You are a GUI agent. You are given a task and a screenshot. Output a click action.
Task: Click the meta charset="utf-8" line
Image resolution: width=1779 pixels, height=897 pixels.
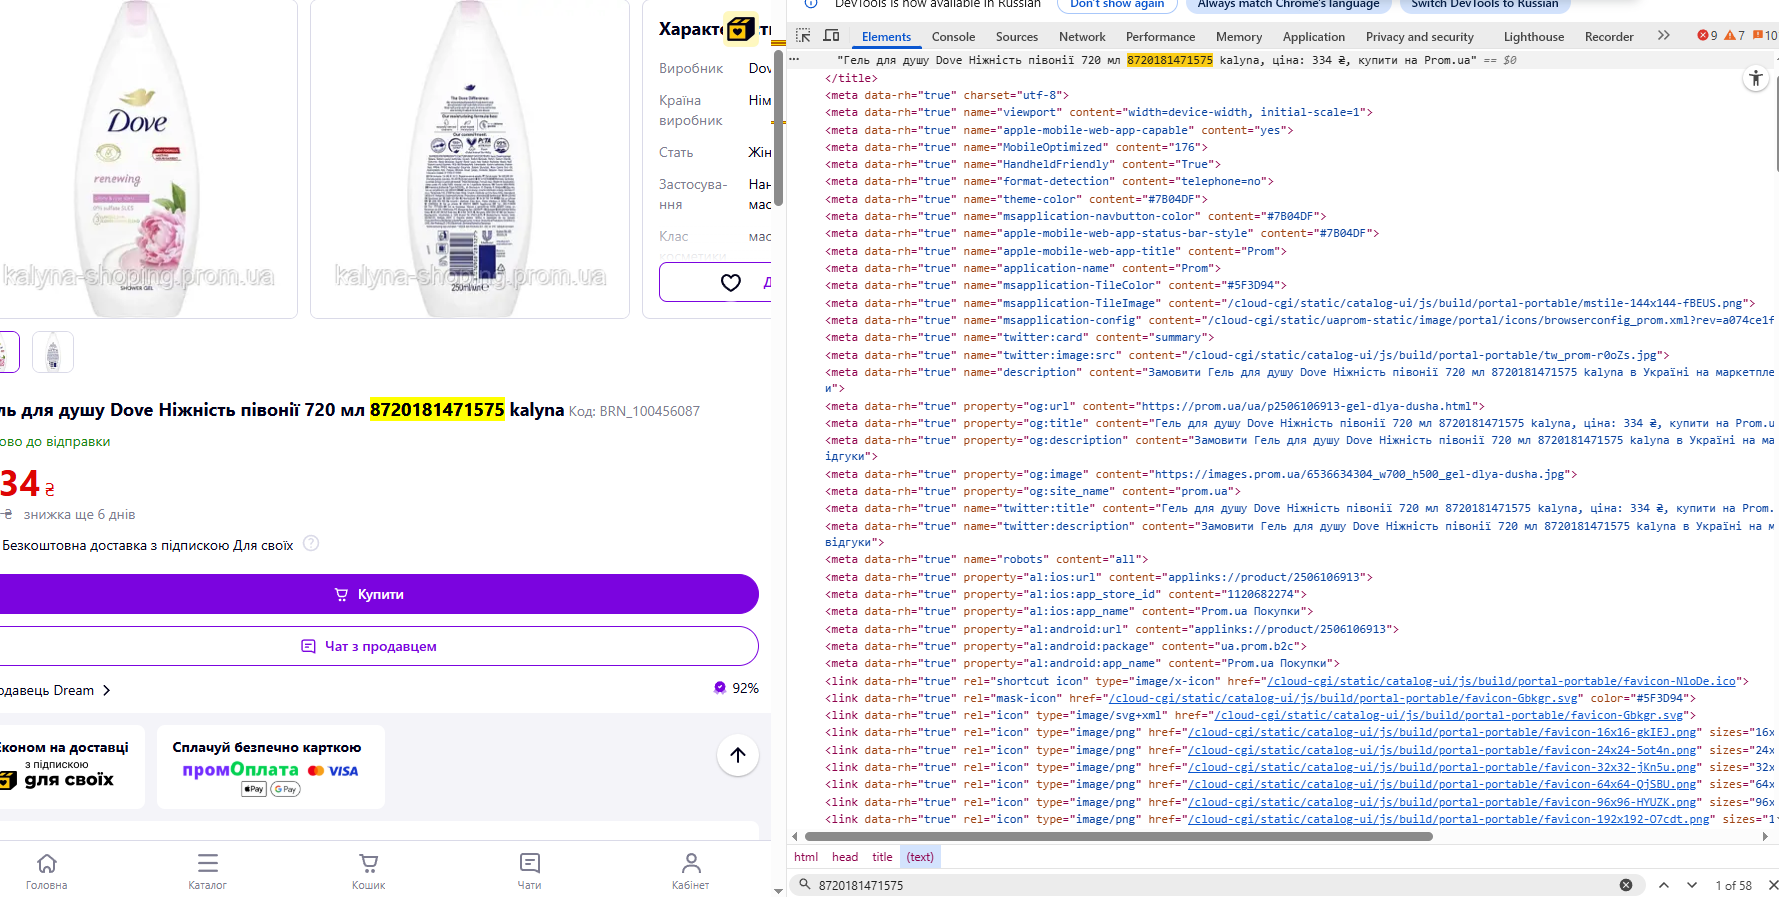[947, 96]
